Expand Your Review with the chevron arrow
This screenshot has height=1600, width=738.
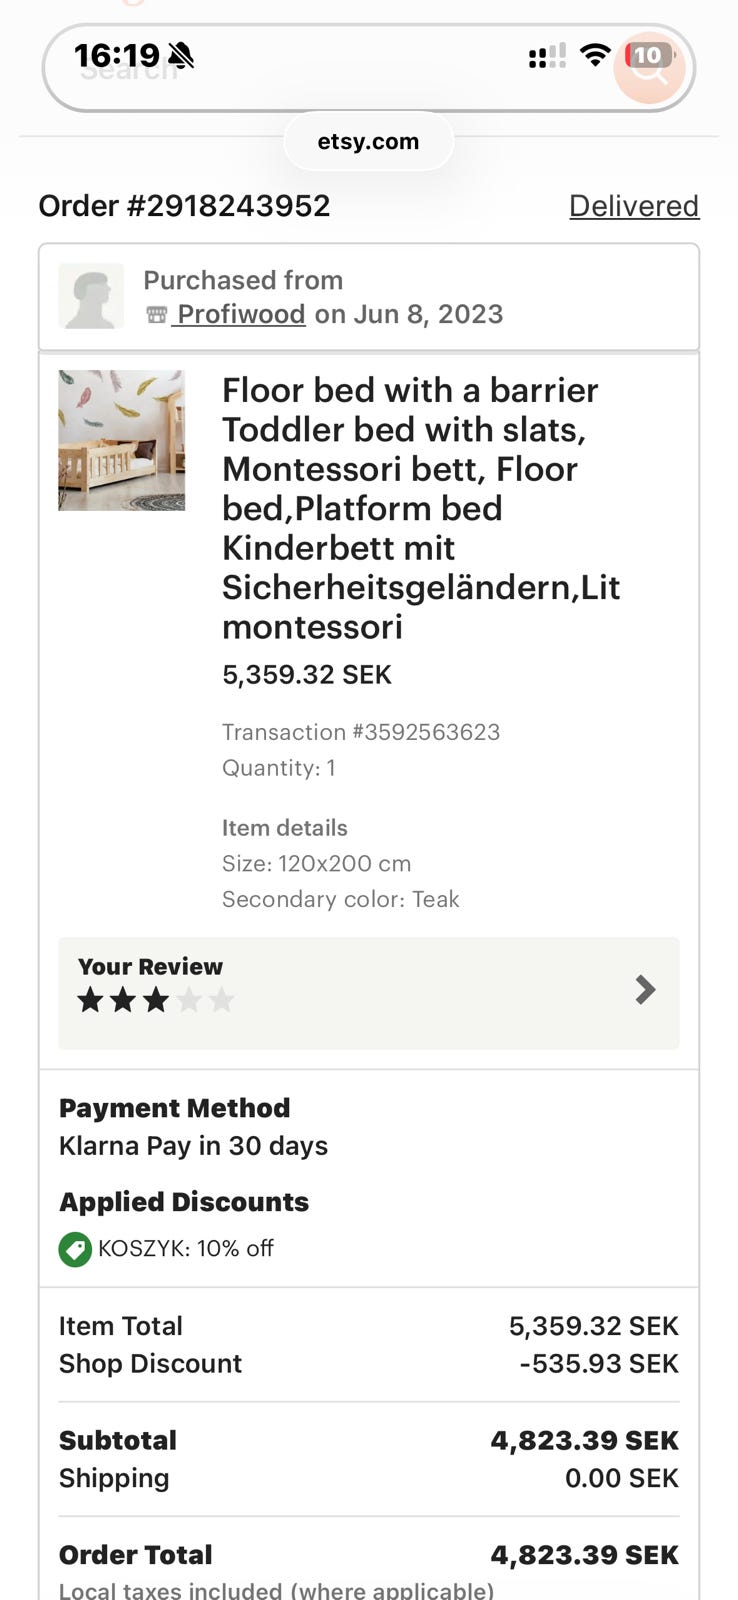645,990
